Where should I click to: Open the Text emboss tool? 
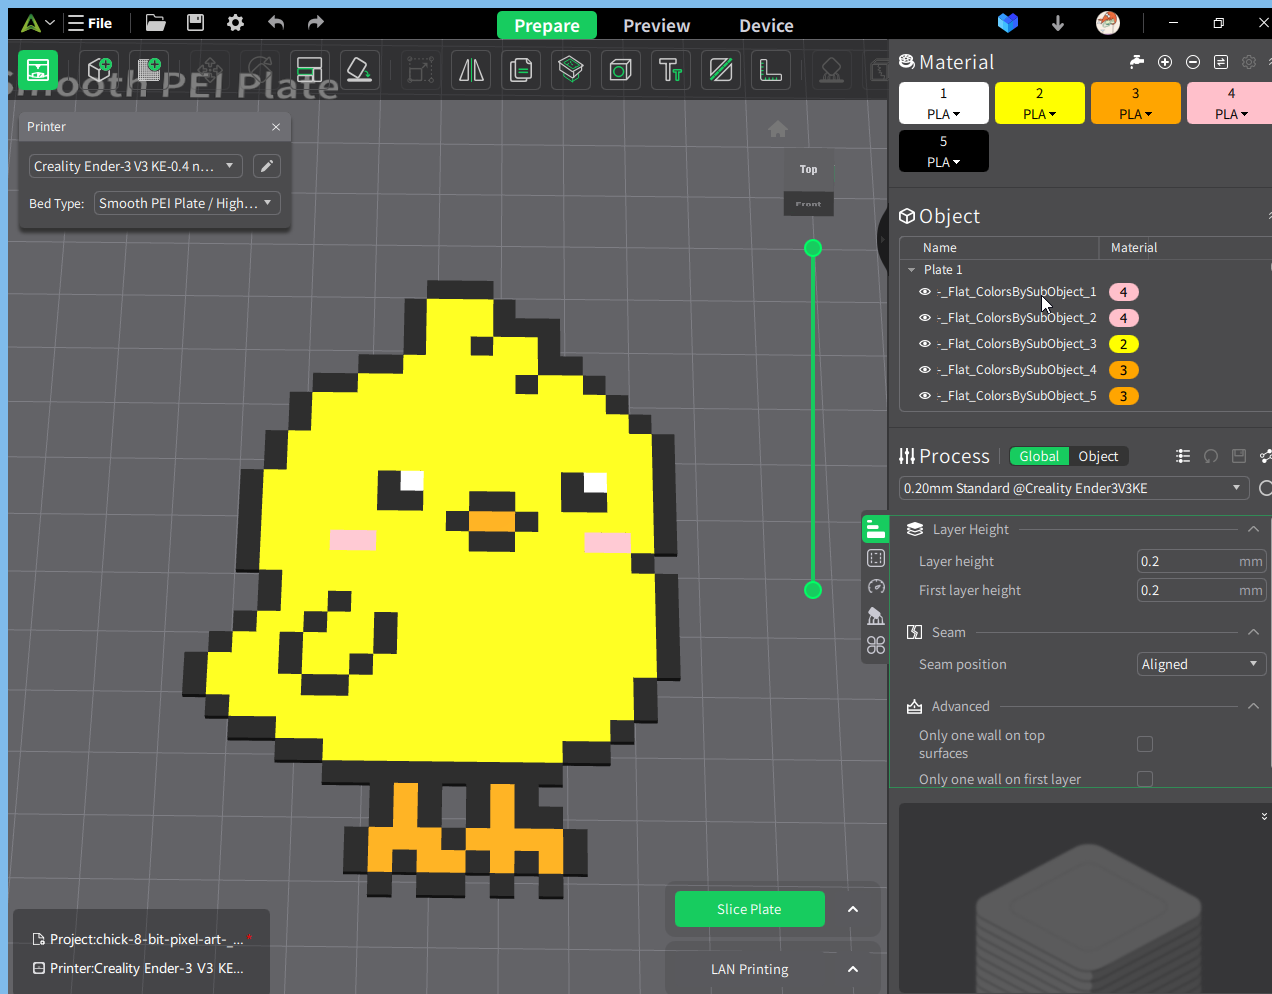(x=670, y=70)
